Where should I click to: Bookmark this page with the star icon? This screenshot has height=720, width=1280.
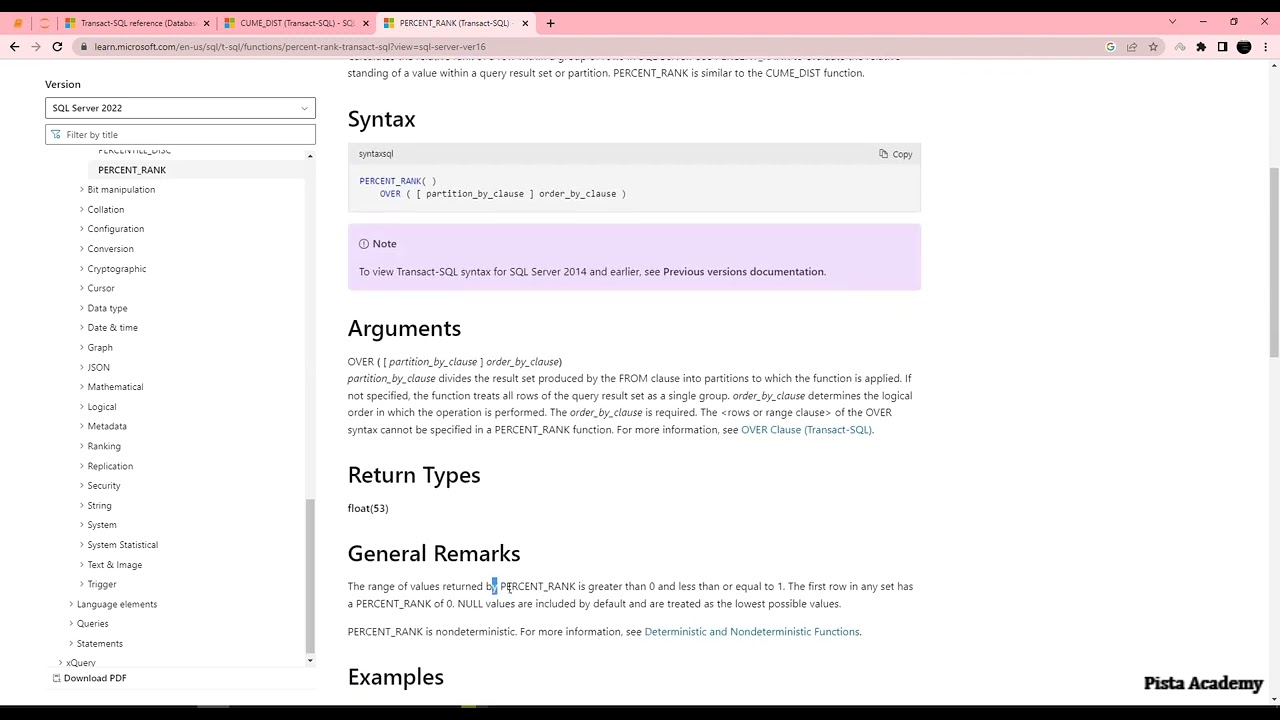(x=1153, y=47)
